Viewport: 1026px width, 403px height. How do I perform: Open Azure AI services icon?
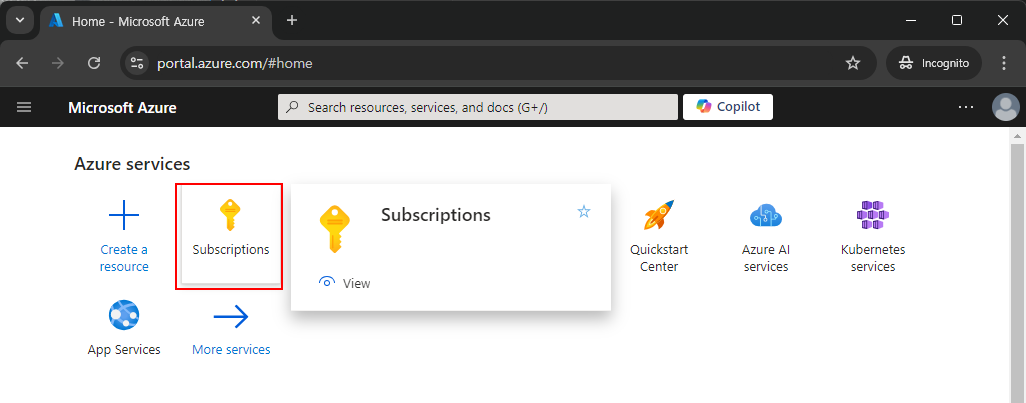click(766, 215)
